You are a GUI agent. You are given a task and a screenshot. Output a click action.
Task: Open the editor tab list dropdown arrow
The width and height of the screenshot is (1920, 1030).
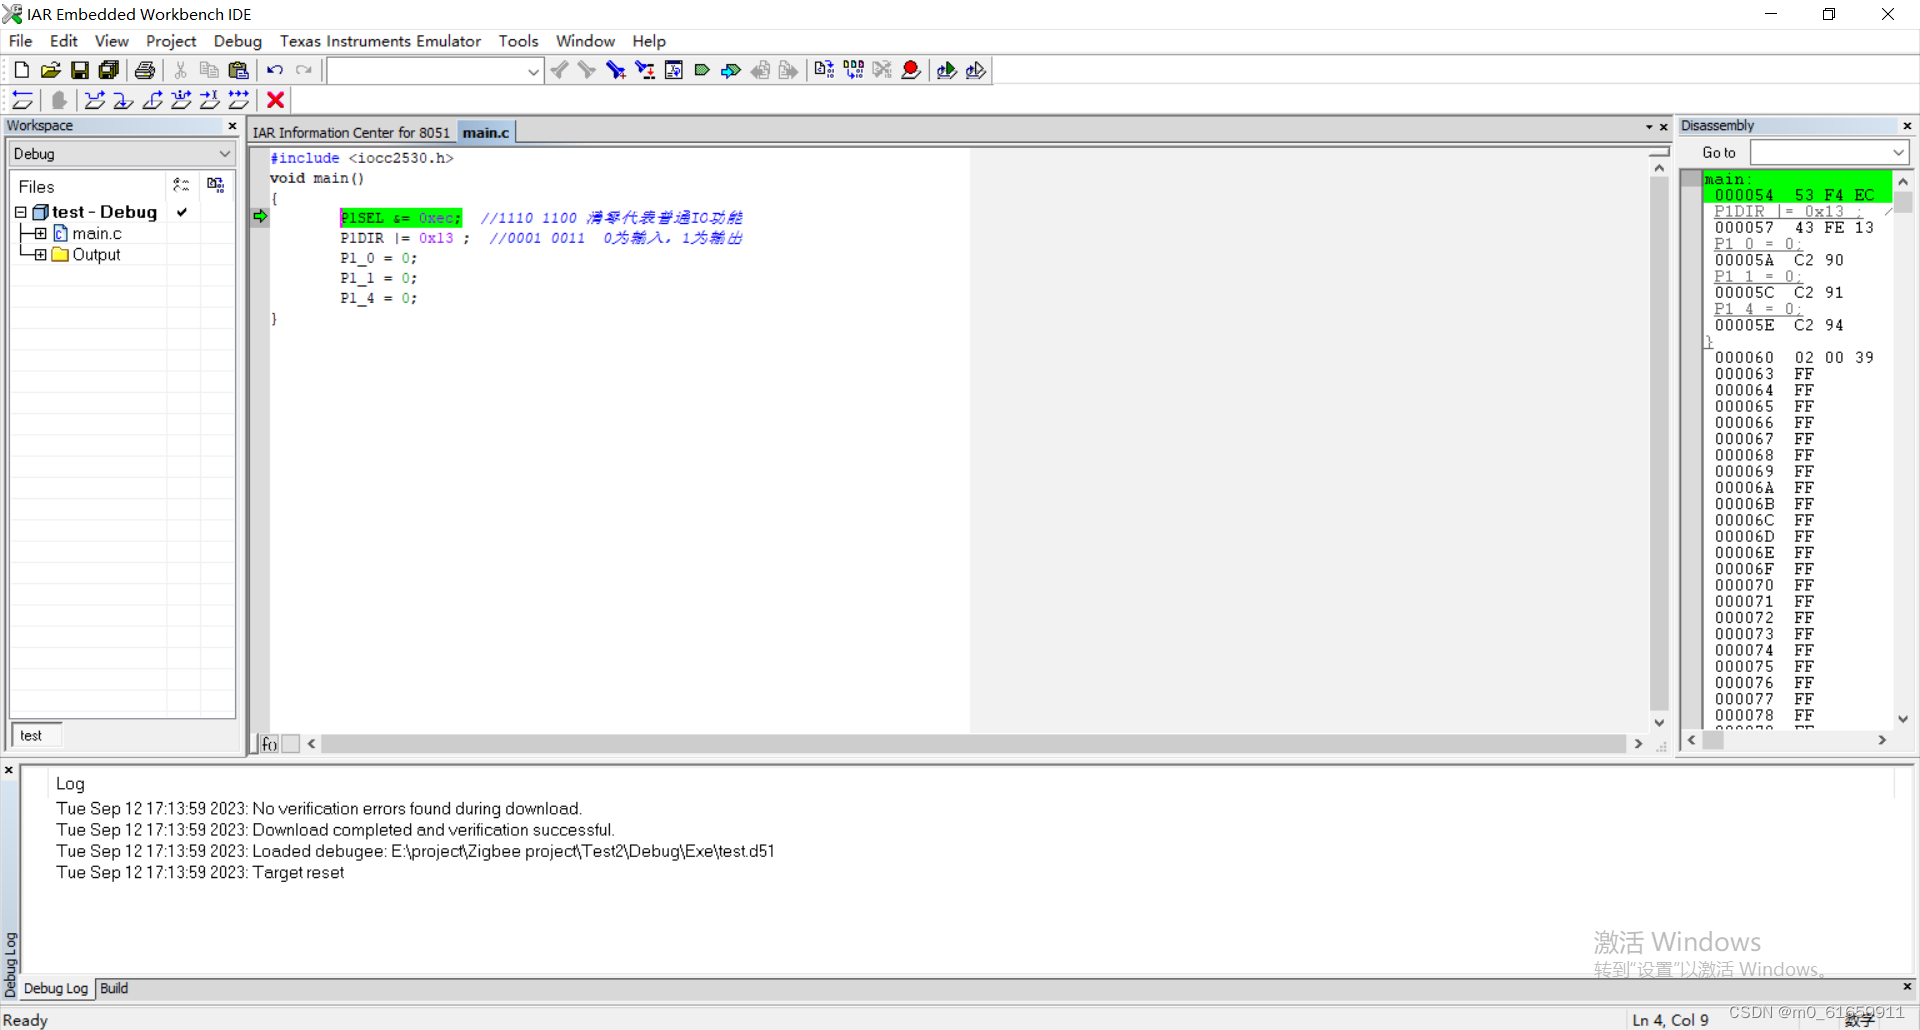[x=1649, y=127]
